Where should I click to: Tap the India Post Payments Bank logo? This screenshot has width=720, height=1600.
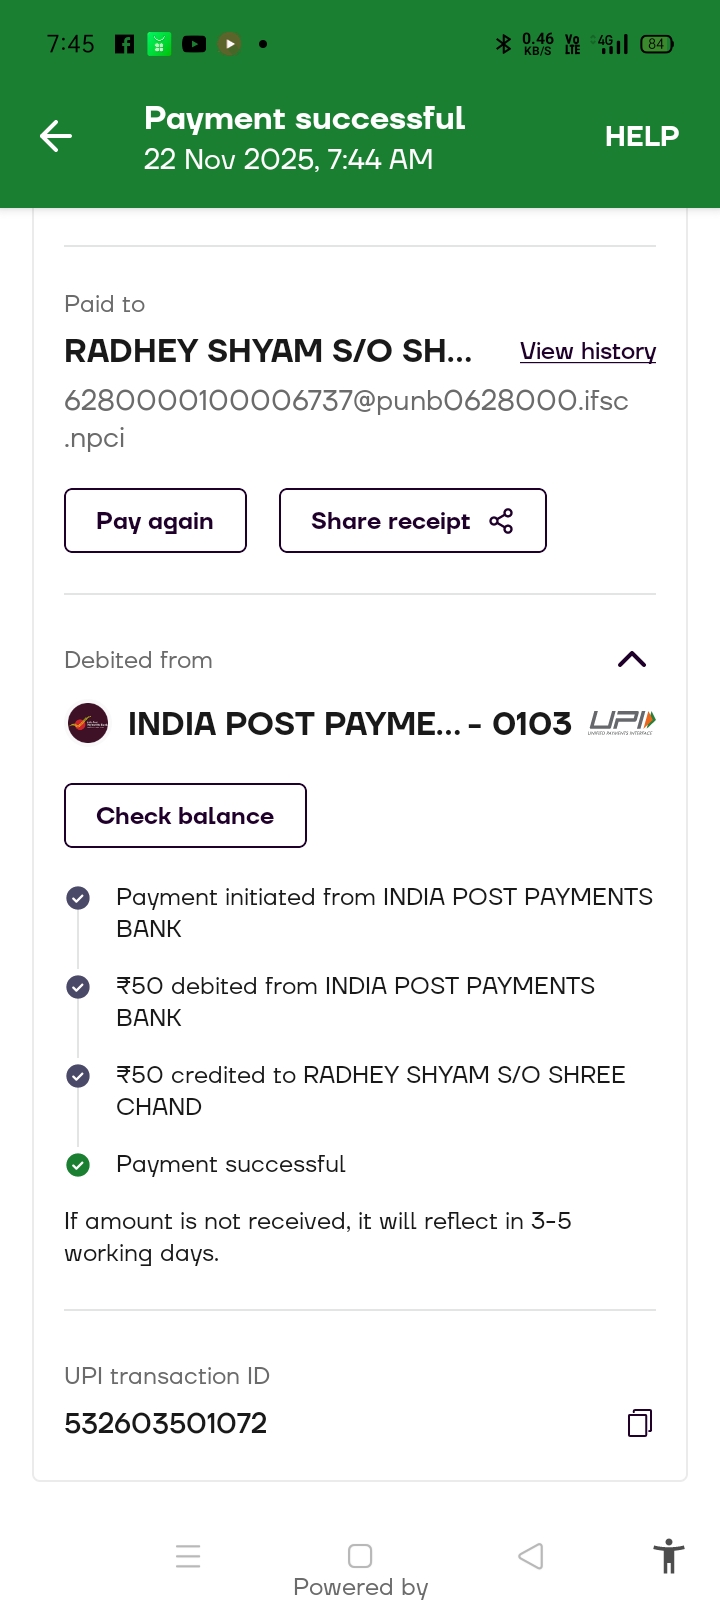tap(88, 723)
